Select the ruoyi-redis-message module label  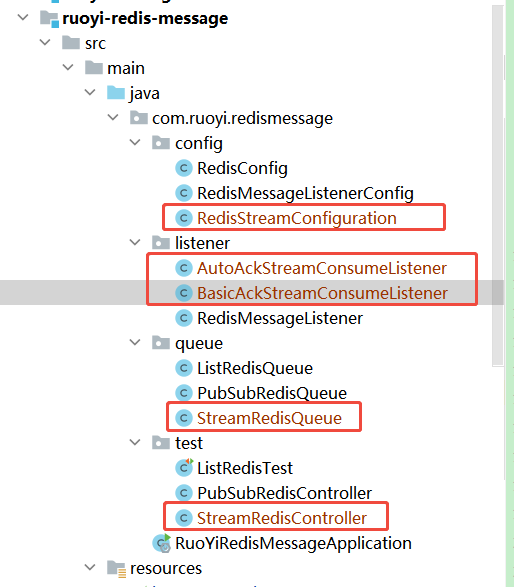point(145,18)
